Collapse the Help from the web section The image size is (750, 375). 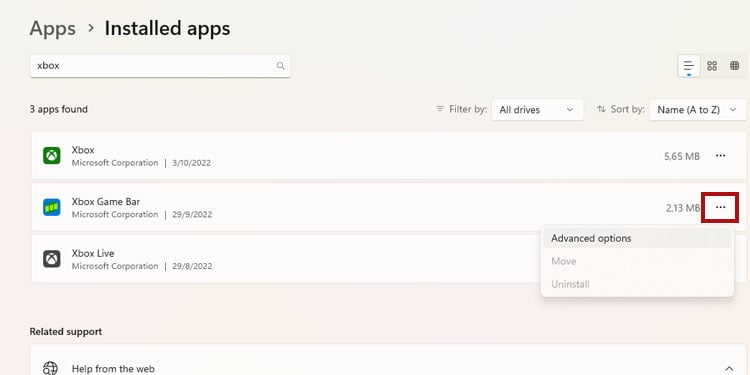[x=729, y=368]
